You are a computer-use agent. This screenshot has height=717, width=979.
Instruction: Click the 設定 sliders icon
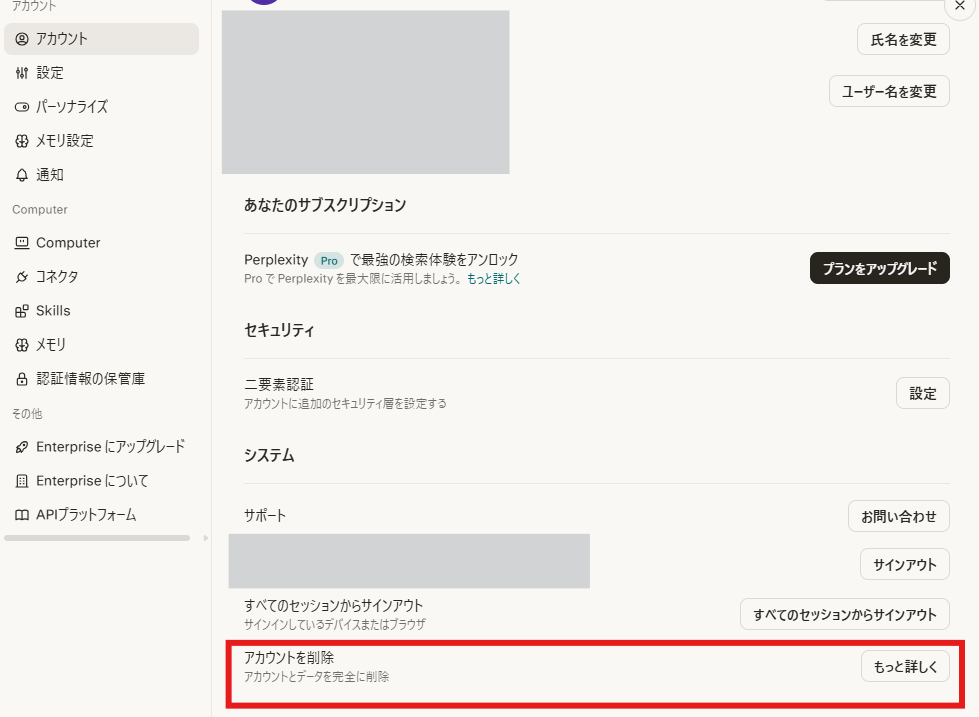click(22, 73)
